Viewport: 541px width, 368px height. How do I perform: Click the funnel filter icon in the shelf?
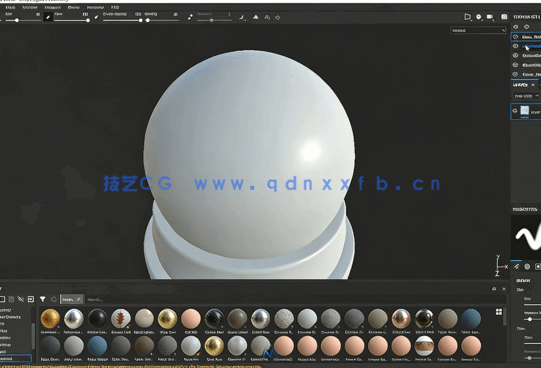42,299
